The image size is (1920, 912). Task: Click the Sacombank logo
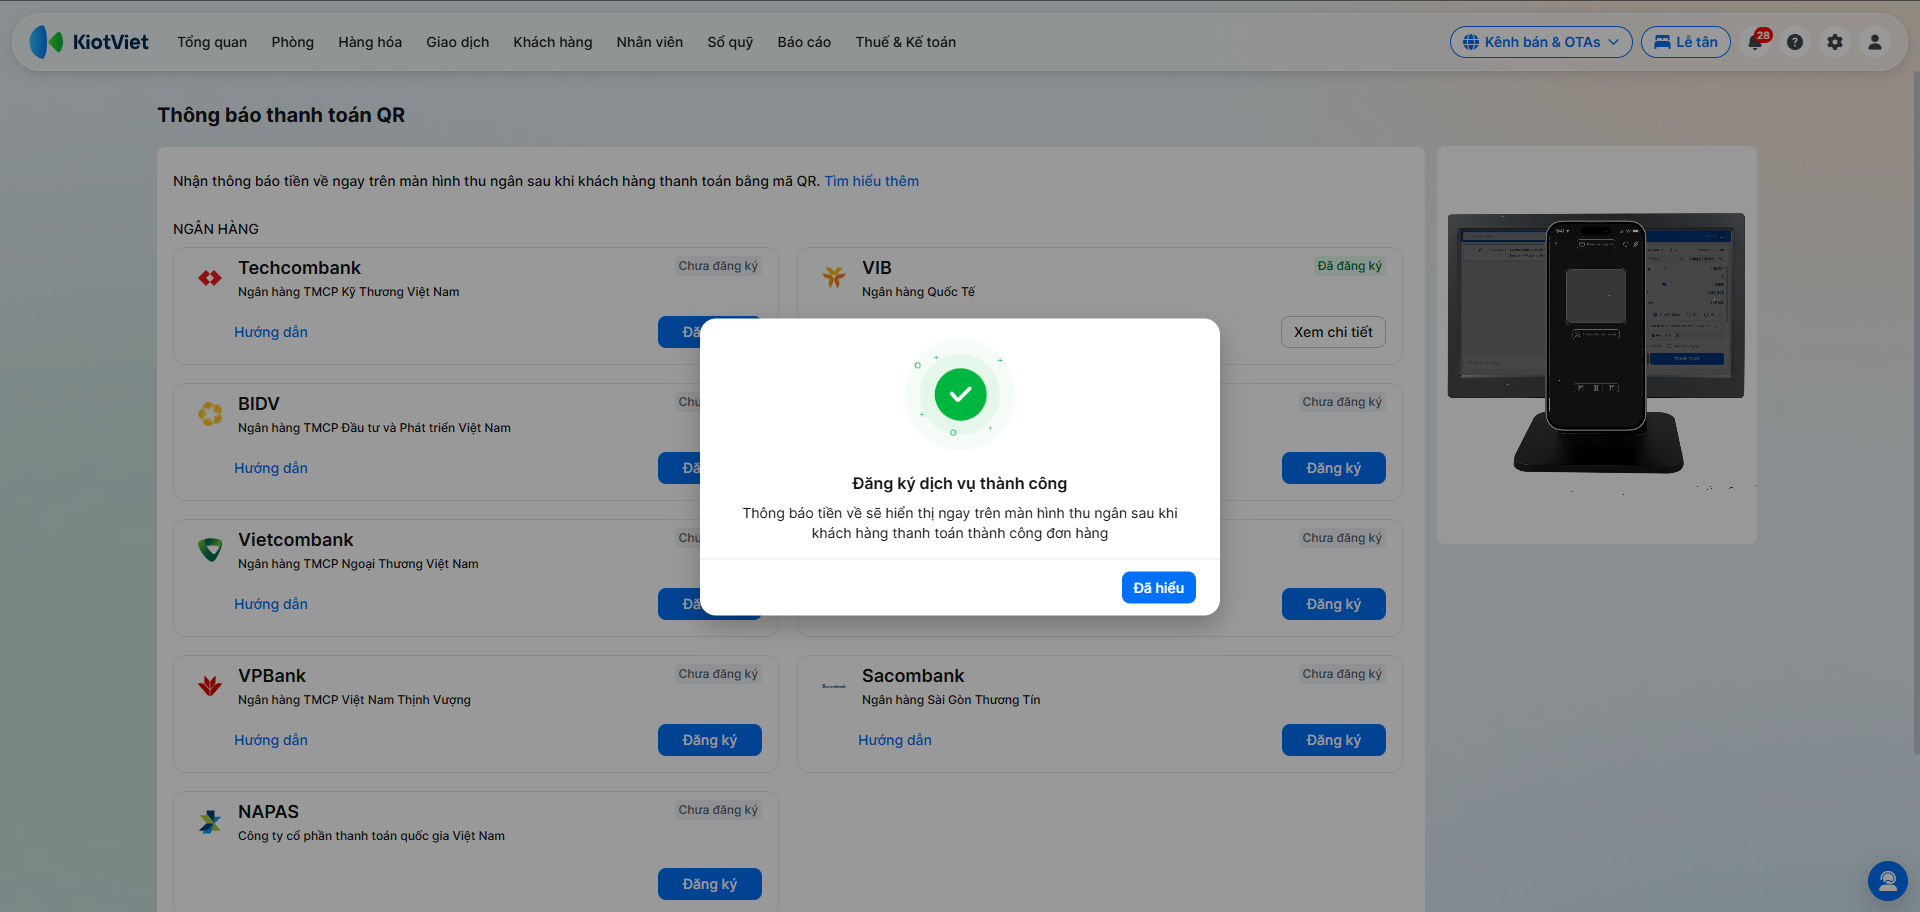(x=834, y=686)
